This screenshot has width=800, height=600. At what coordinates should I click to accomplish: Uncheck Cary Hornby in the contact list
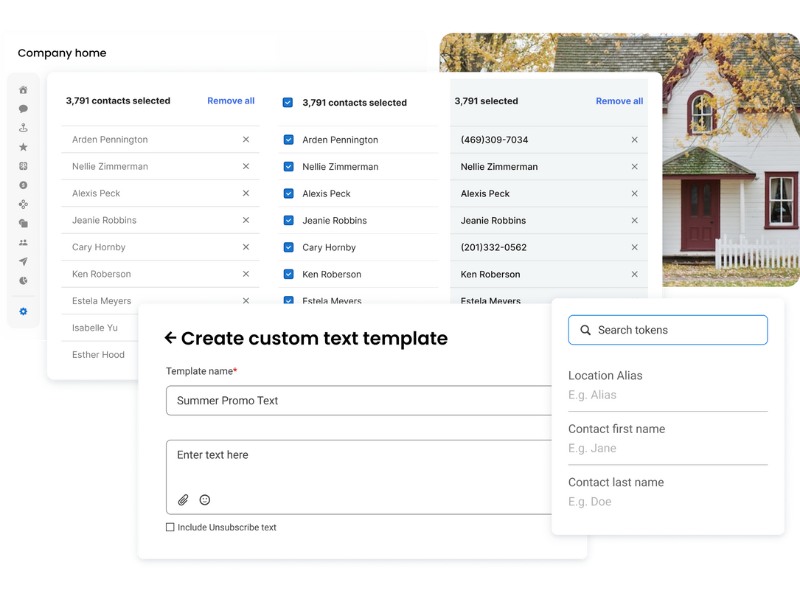pyautogui.click(x=290, y=247)
